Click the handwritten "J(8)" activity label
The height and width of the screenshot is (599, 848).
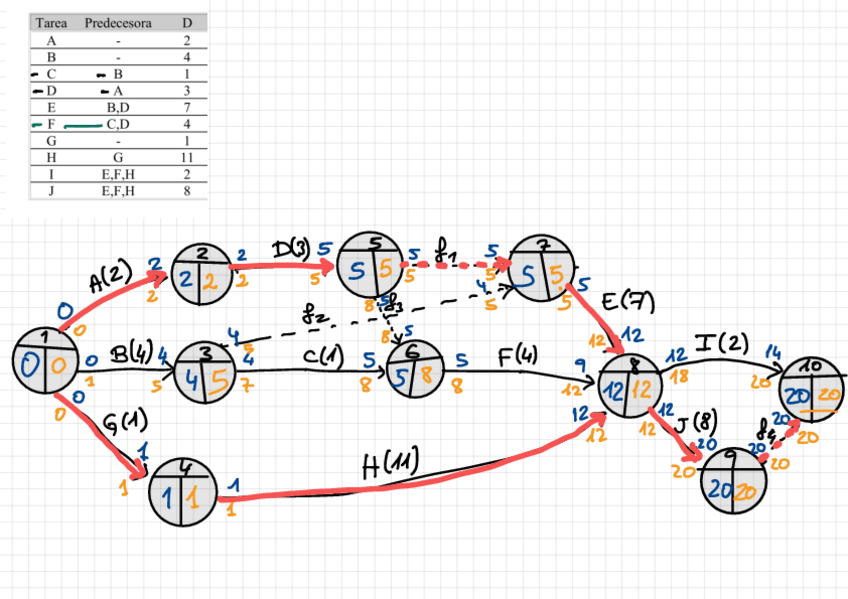697,422
